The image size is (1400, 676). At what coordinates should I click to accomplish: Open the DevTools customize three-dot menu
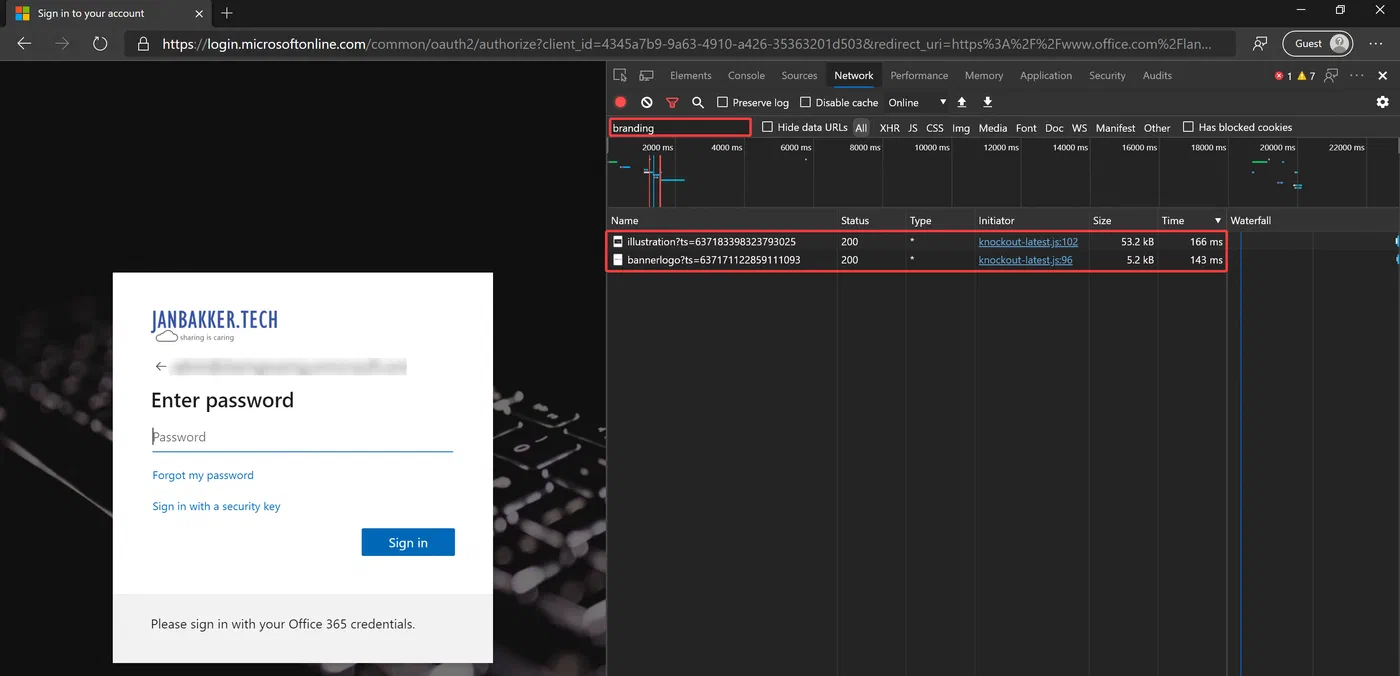tap(1357, 75)
